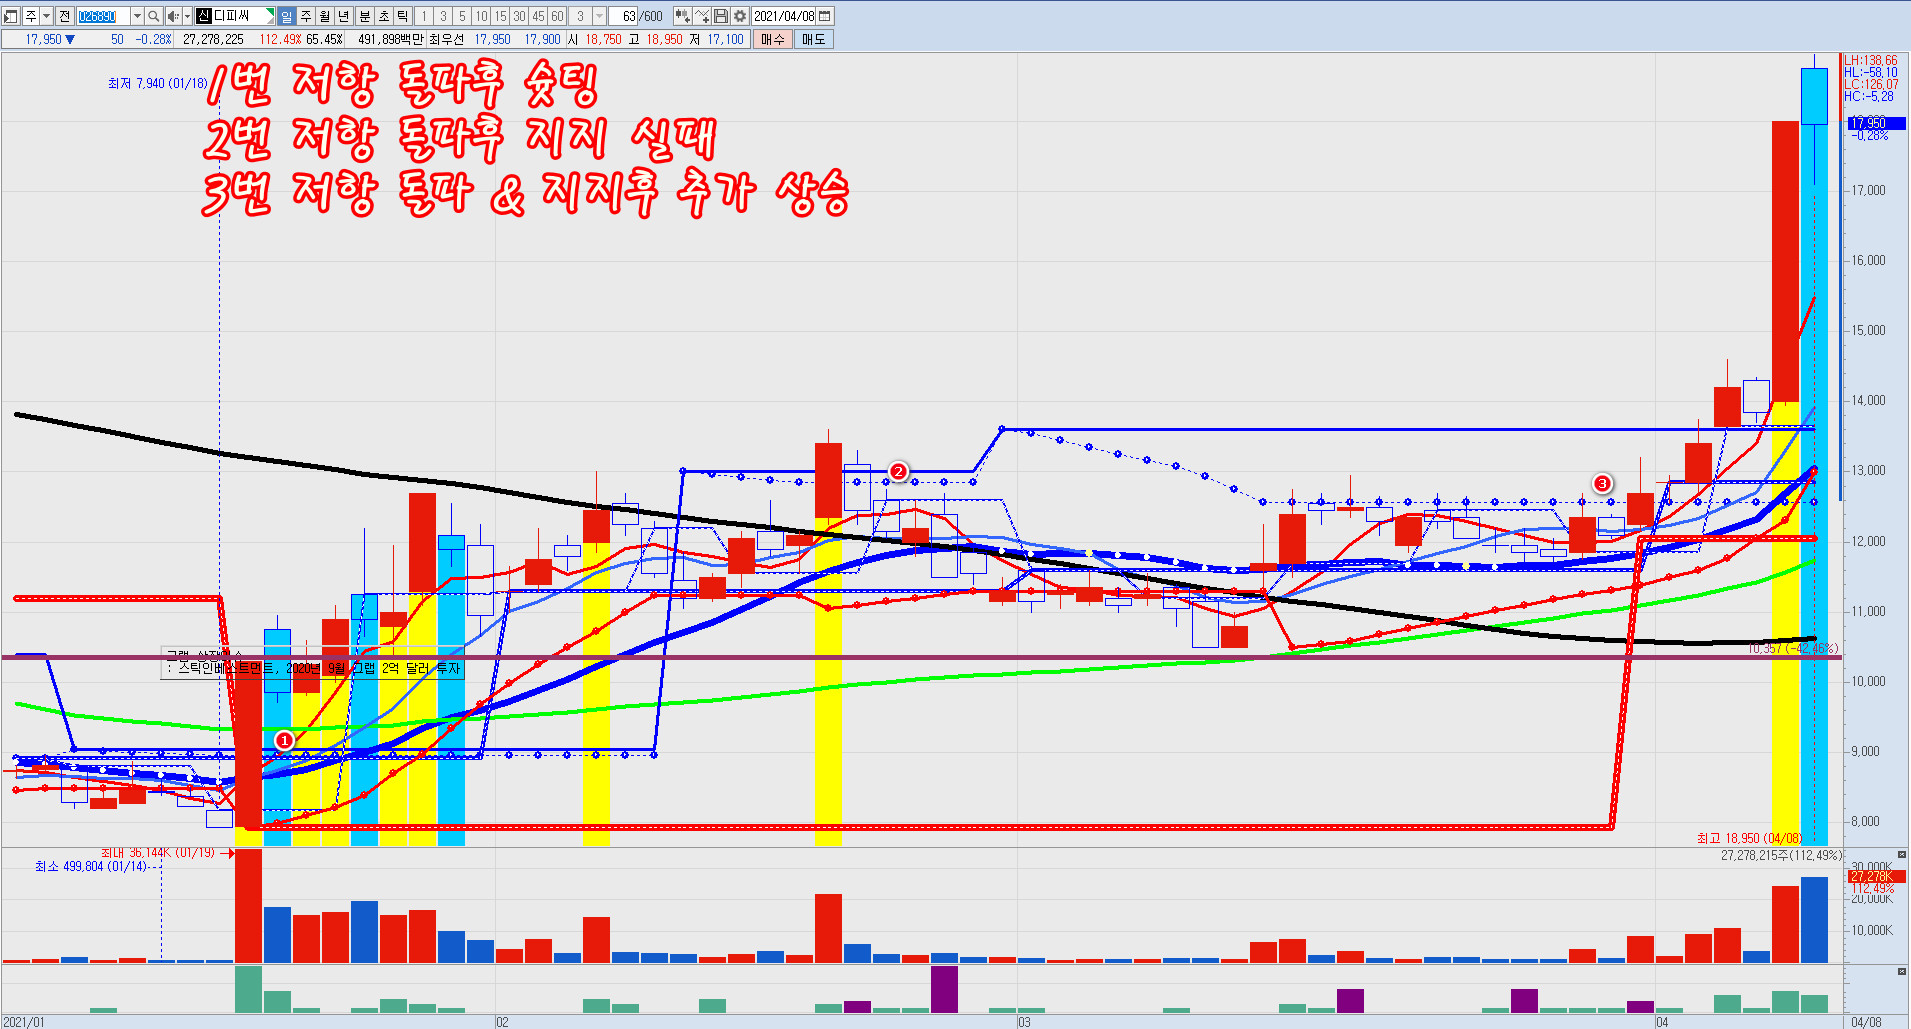Click the stock code input 026890
This screenshot has height=1029, width=1911.
(103, 16)
